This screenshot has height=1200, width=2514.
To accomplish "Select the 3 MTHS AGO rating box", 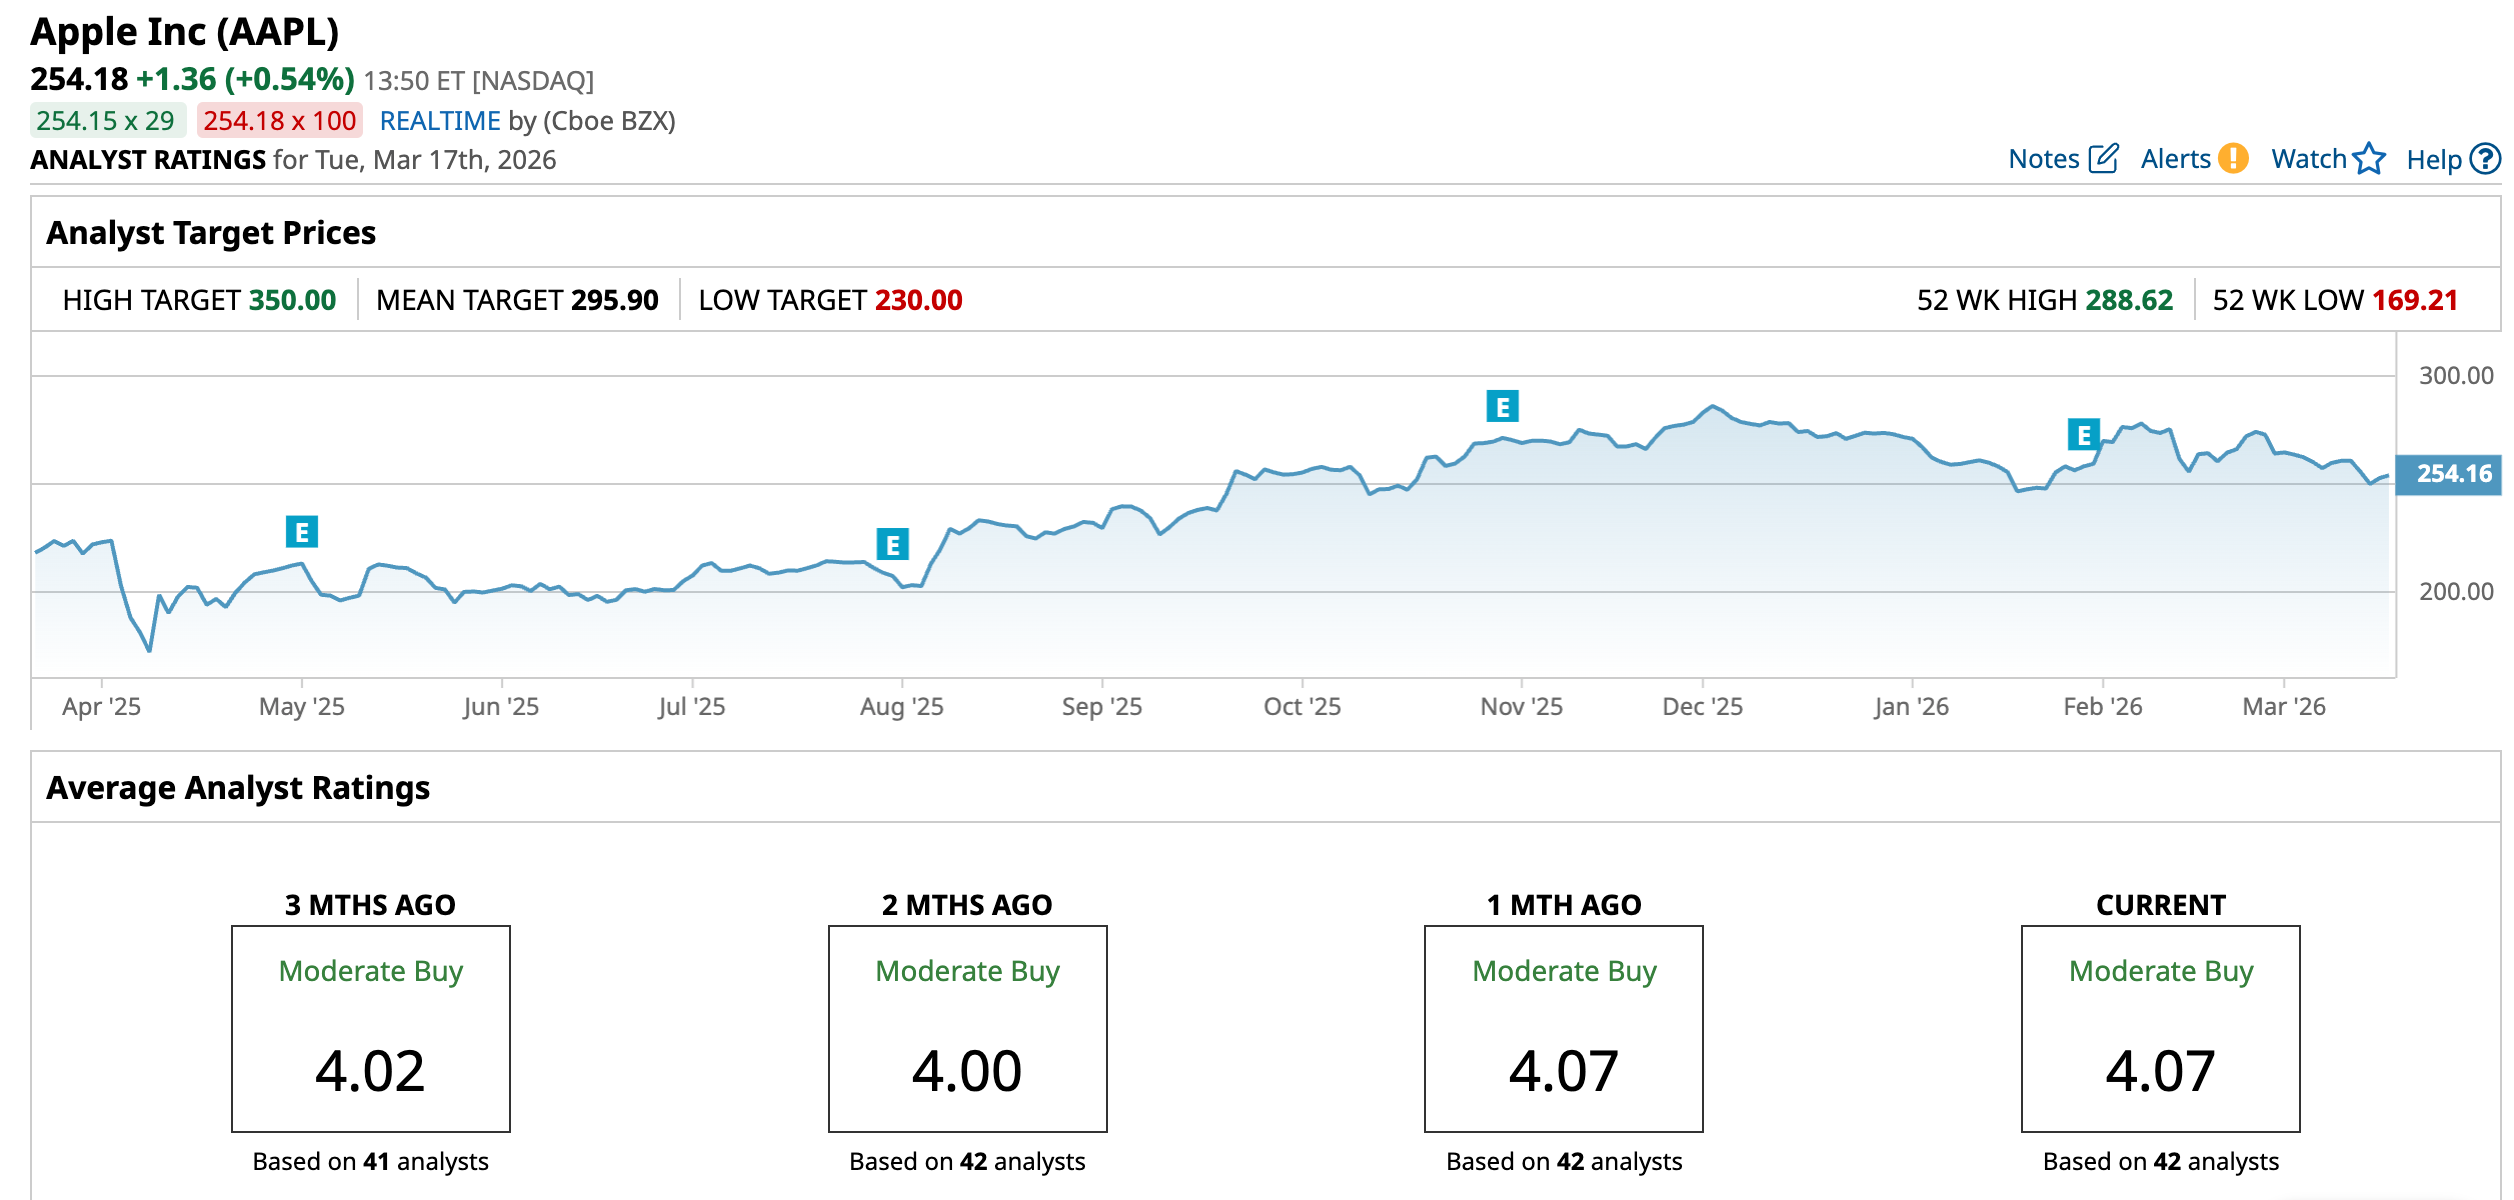I will tap(371, 1028).
